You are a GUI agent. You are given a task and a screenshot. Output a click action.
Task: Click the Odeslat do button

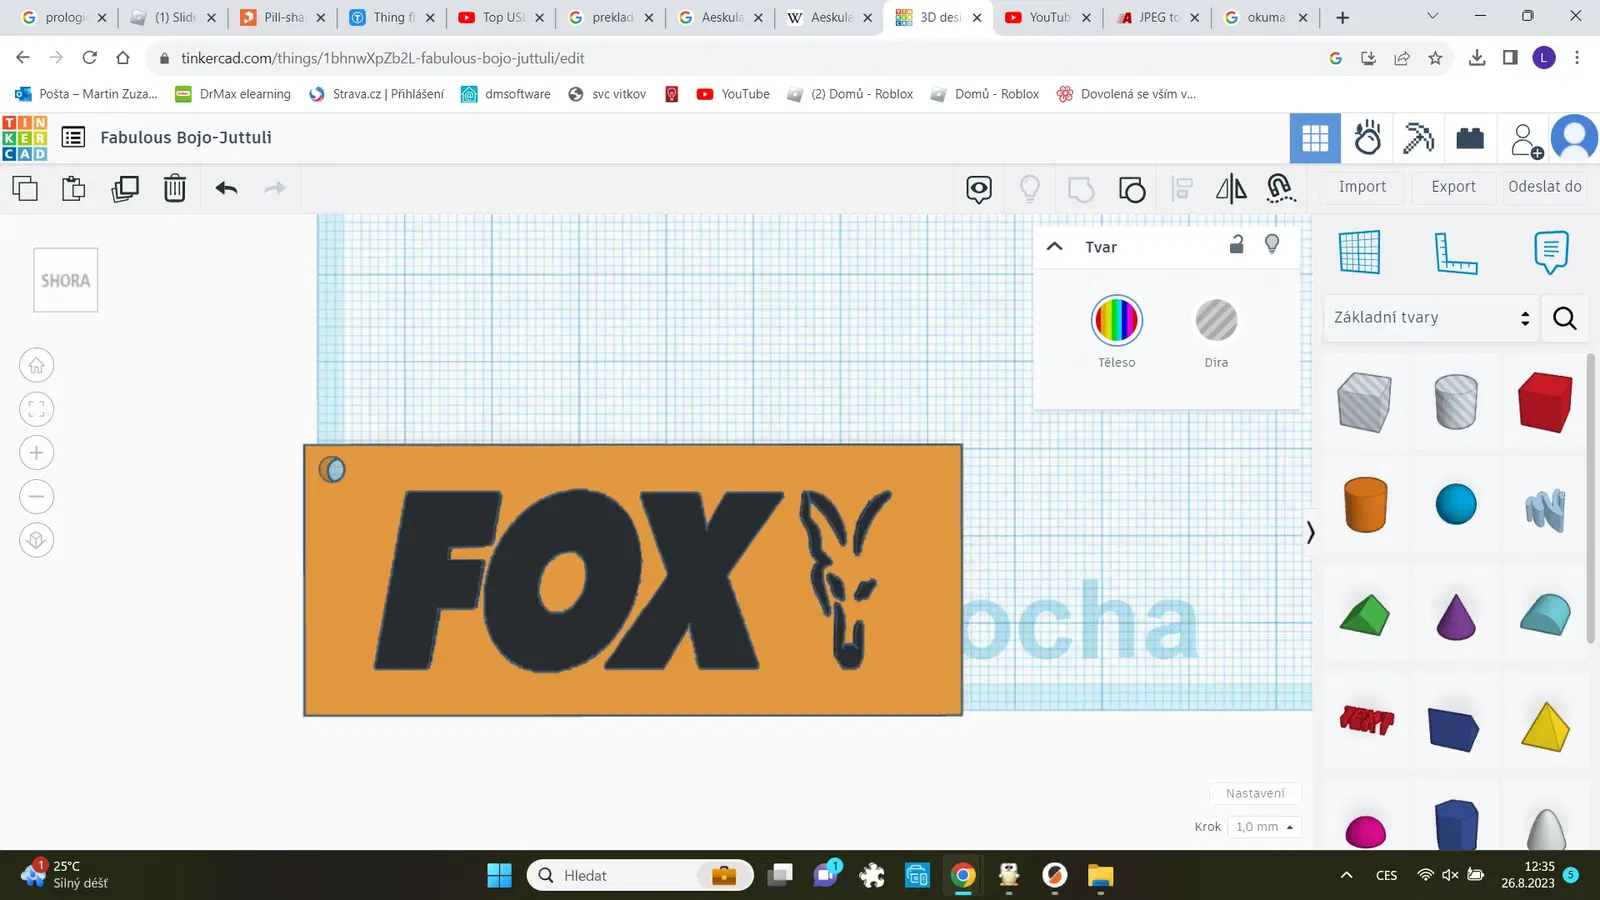(1545, 187)
